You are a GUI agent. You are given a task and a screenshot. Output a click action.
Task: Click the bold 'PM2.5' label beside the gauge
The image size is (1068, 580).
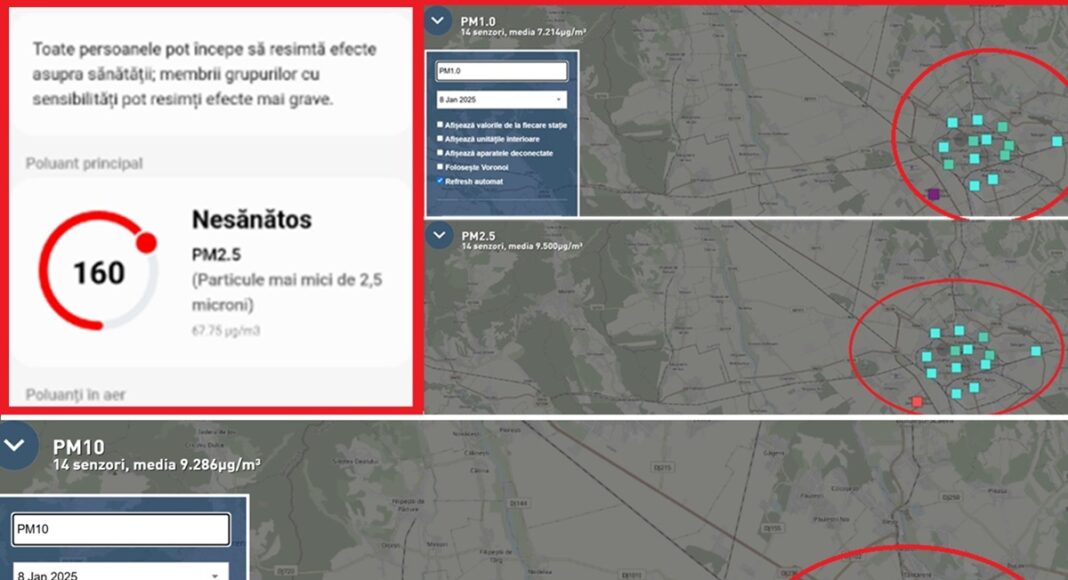216,255
